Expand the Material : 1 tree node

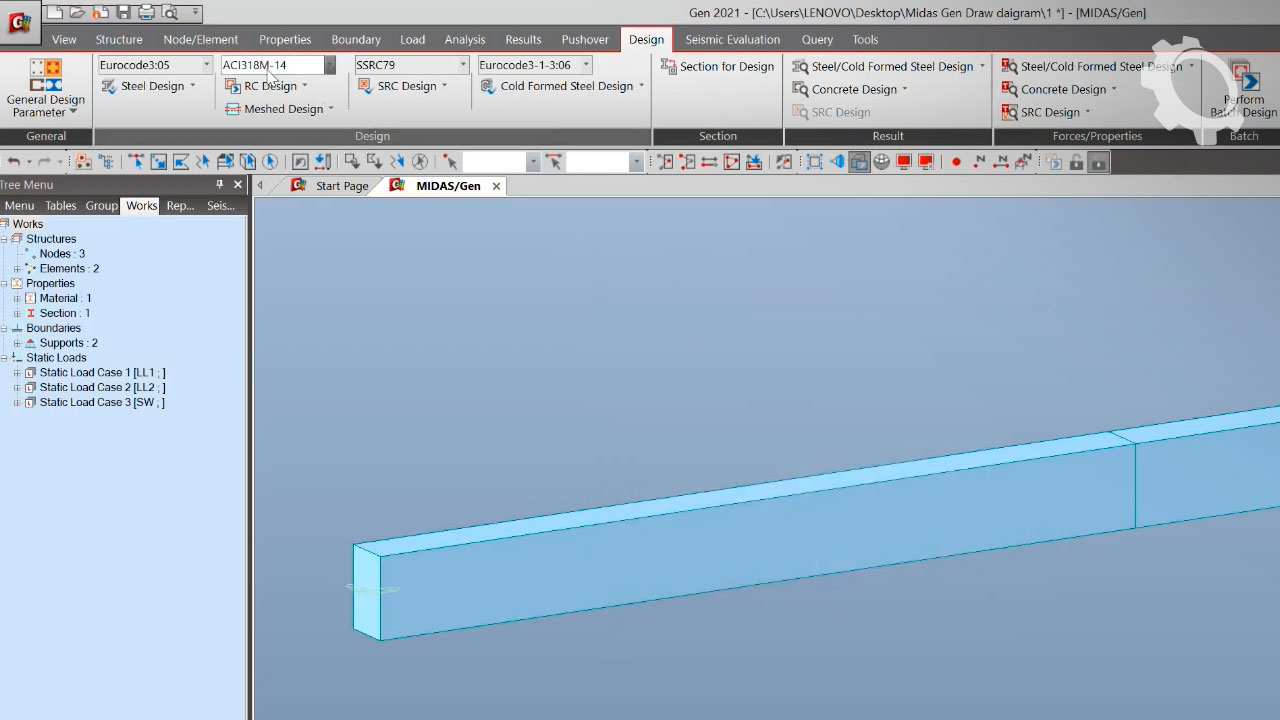click(x=16, y=299)
